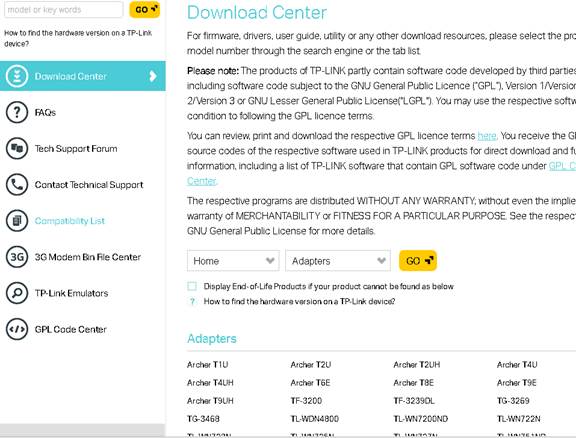Open hardware version help link below the checkbox
Screen dimensions: 576x438
[299, 302]
